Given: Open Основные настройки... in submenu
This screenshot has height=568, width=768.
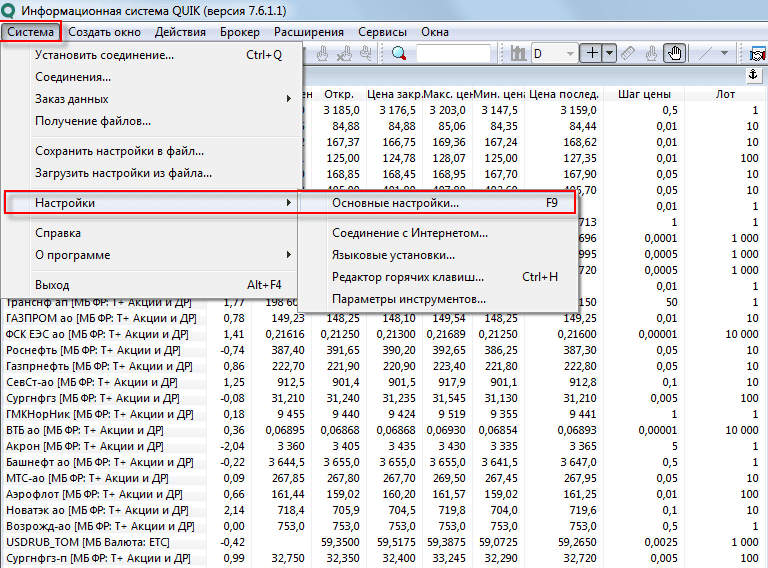Looking at the screenshot, I should [x=437, y=203].
